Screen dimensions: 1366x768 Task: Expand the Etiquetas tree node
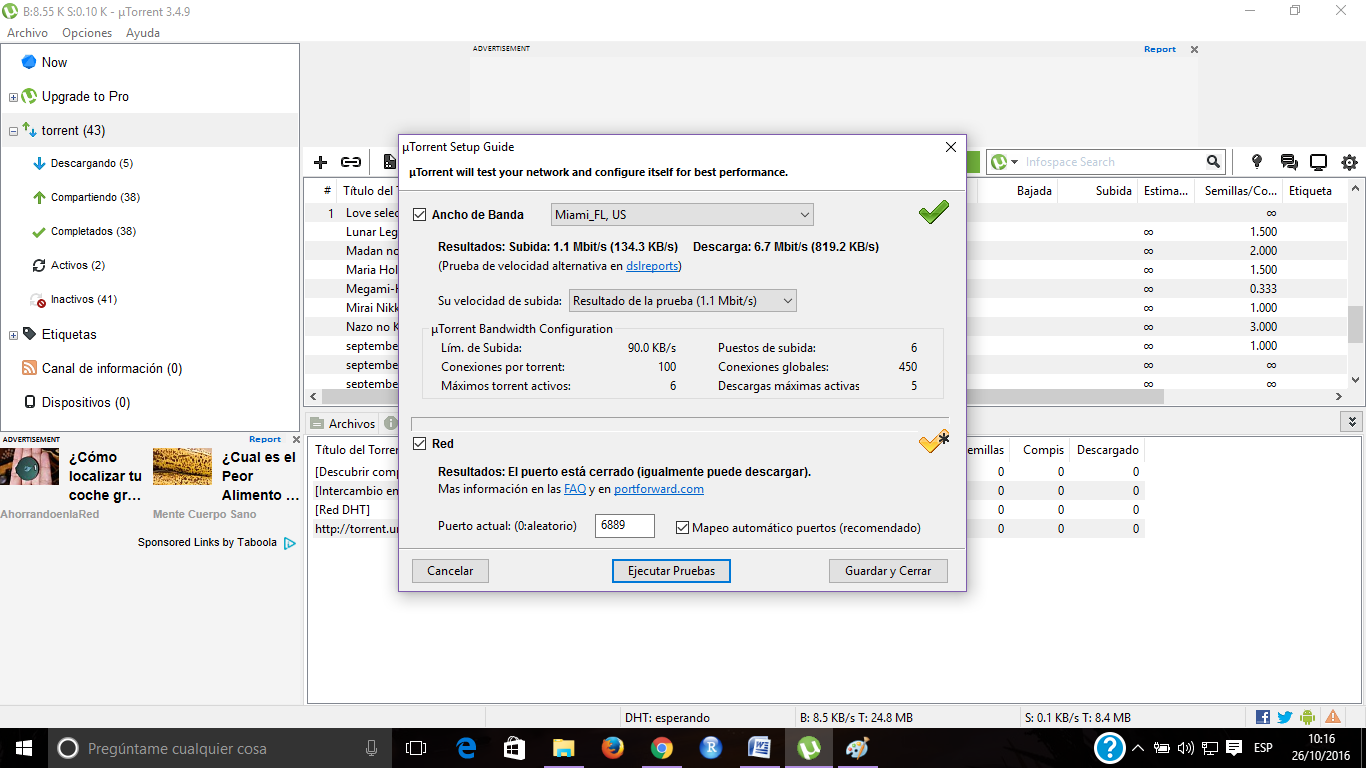[x=13, y=335]
